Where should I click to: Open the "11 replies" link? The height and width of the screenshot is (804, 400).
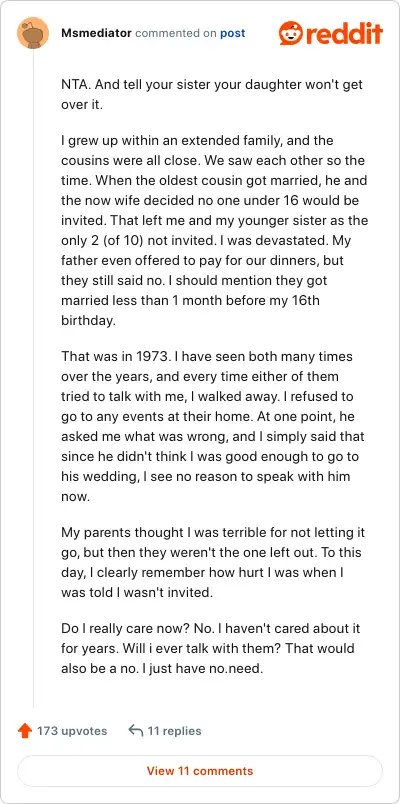(x=174, y=731)
